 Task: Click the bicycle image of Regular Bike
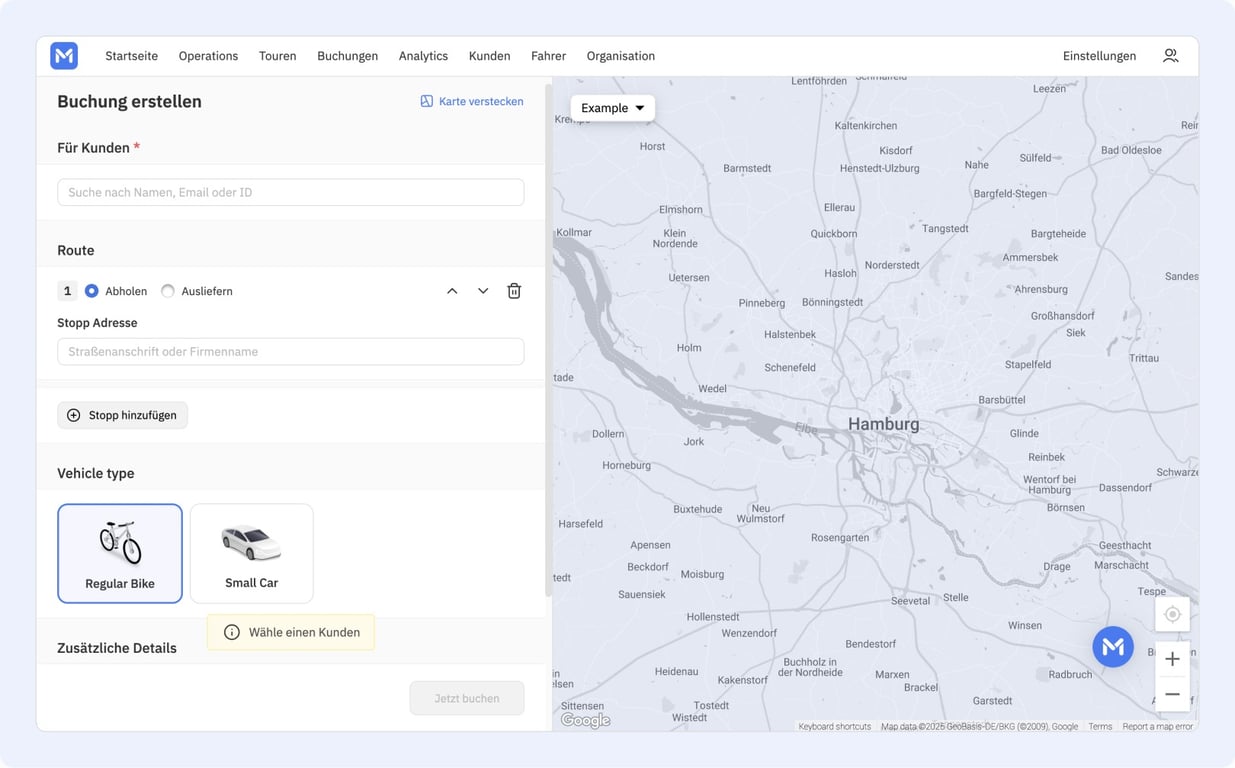coord(120,543)
